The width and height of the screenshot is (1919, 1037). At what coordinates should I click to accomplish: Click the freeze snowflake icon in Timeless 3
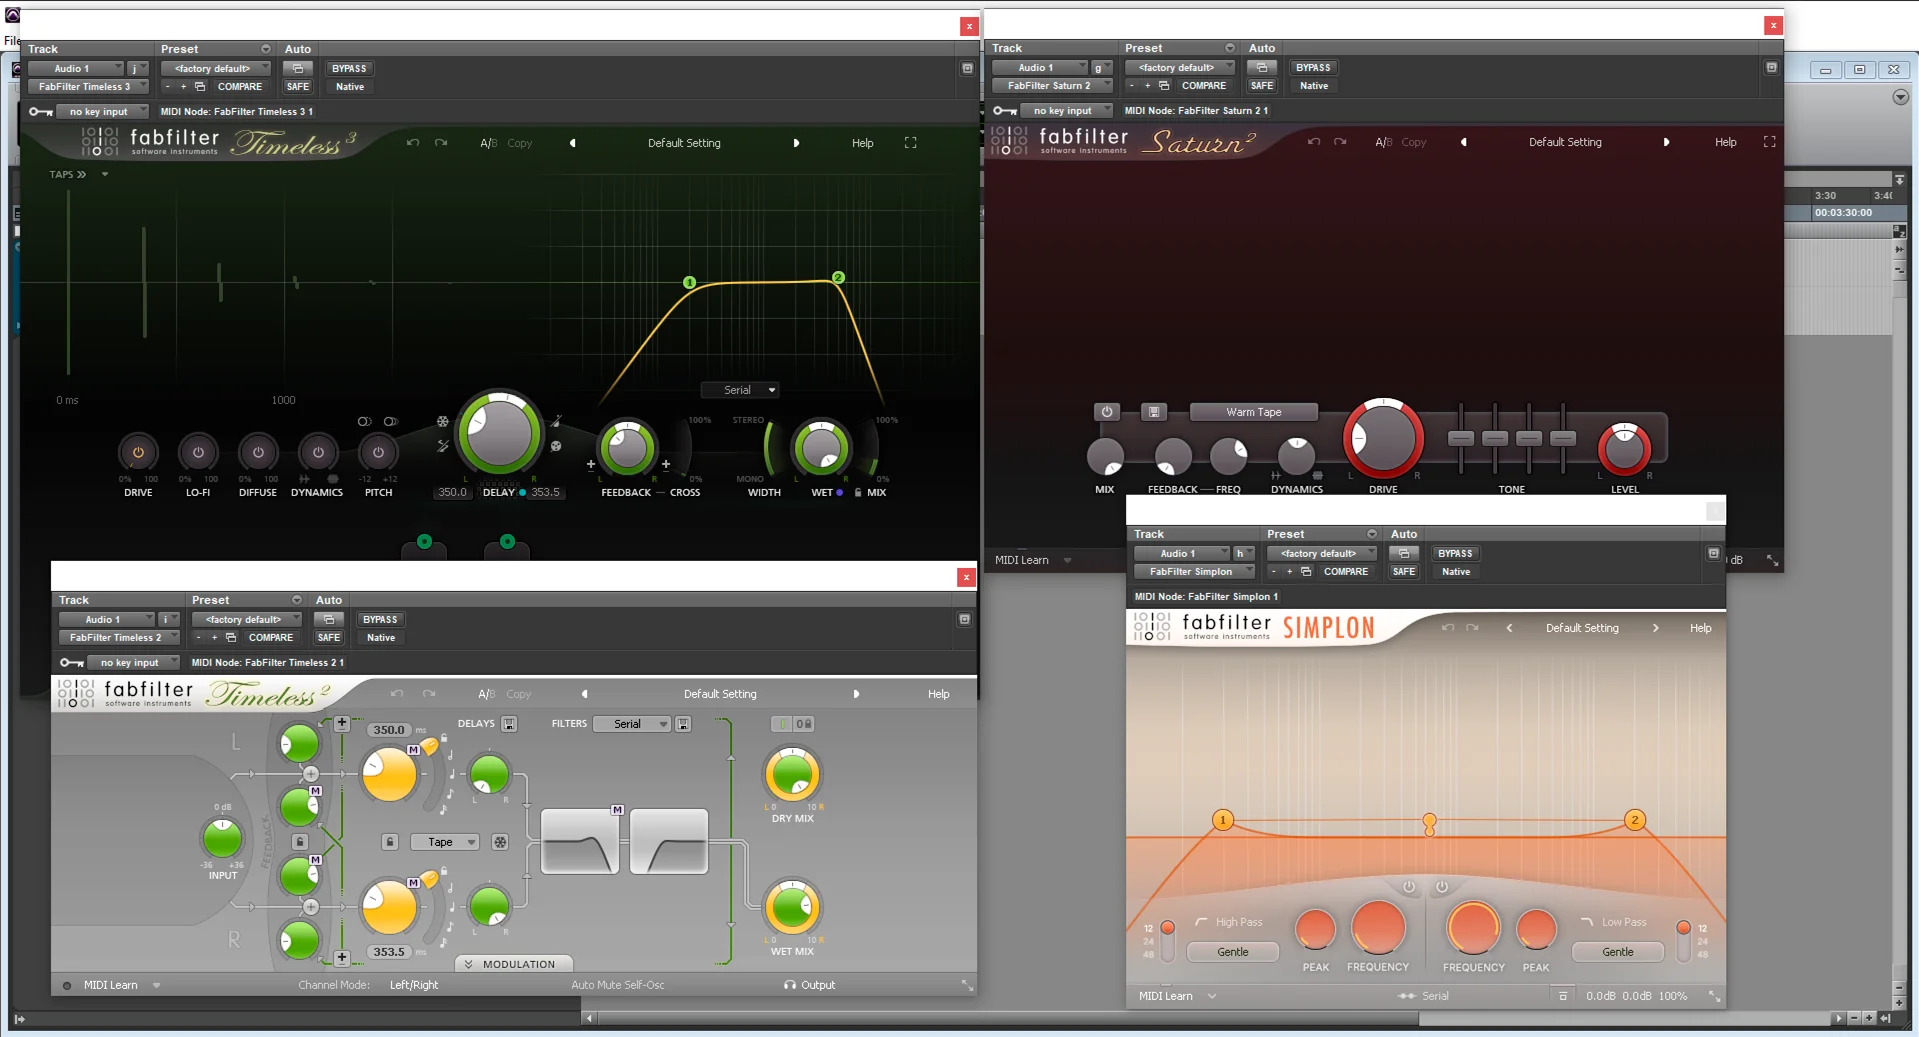(x=443, y=422)
